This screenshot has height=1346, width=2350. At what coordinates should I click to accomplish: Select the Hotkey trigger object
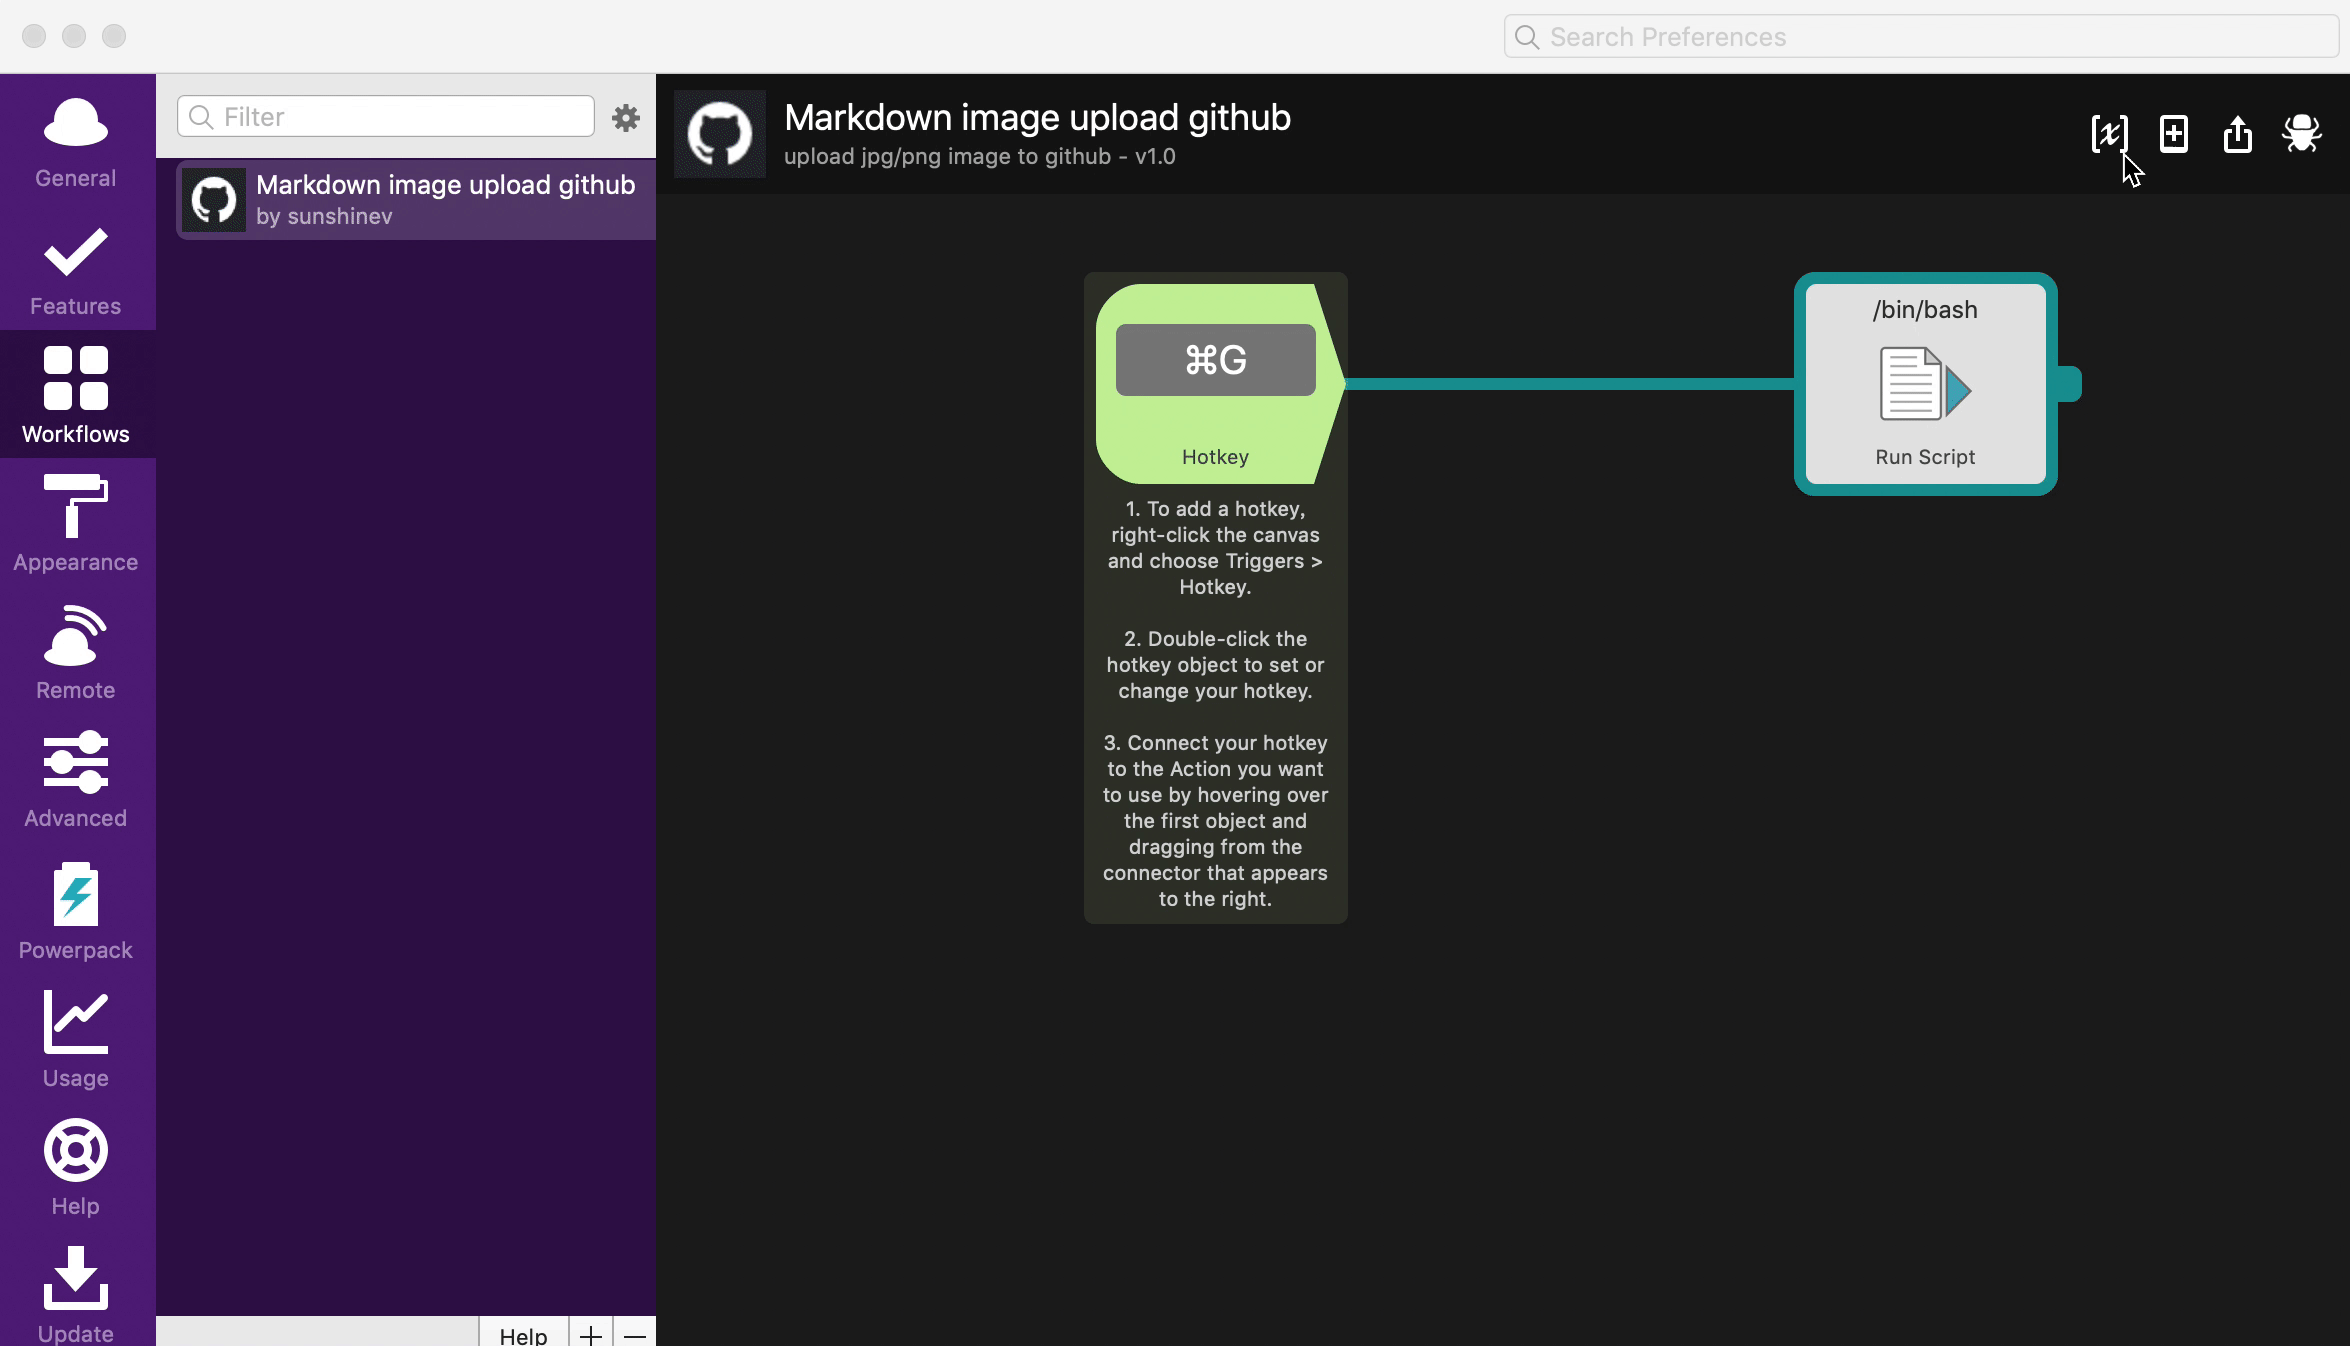(x=1220, y=384)
